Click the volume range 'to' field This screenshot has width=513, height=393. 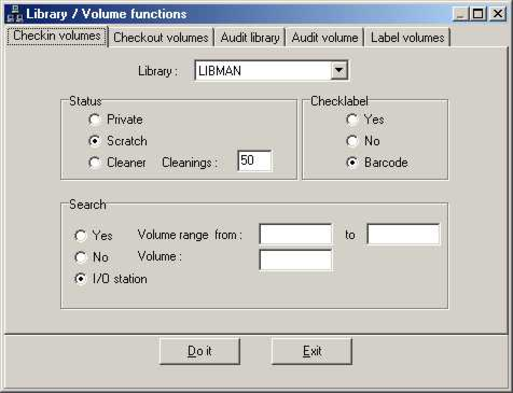pos(403,234)
